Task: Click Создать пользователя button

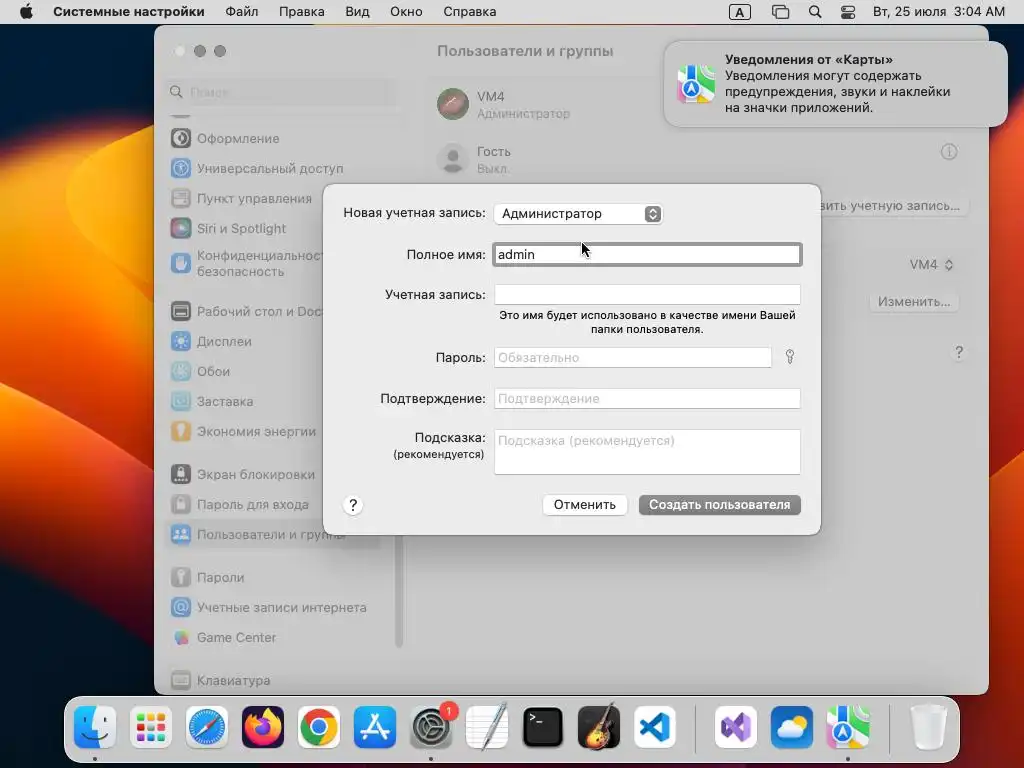Action: [x=720, y=505]
